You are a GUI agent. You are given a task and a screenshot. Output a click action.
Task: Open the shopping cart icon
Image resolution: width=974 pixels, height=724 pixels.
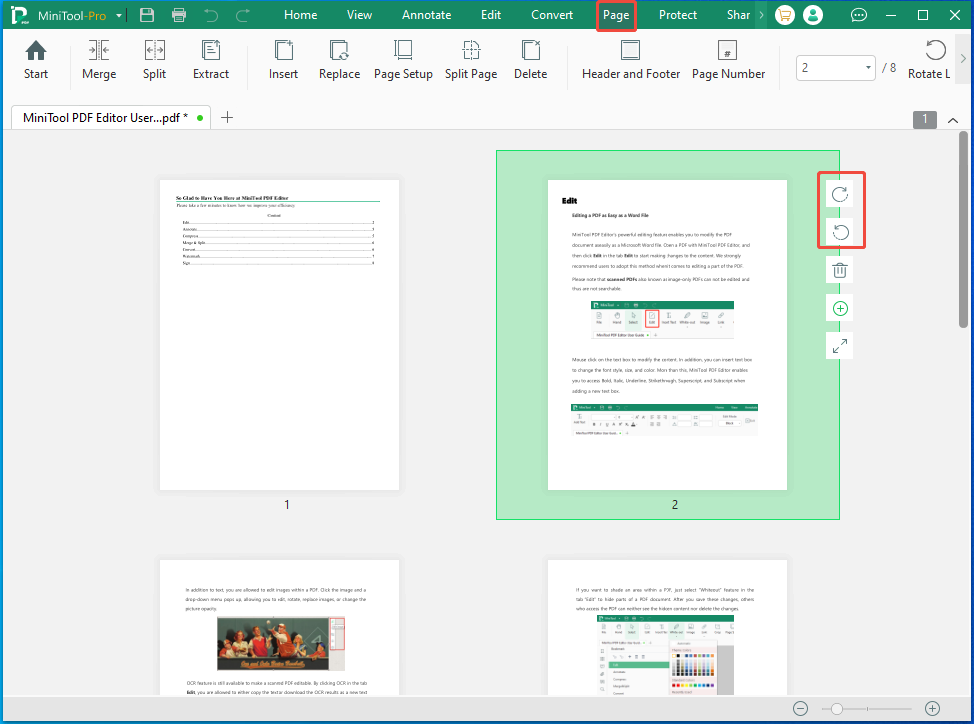(785, 15)
